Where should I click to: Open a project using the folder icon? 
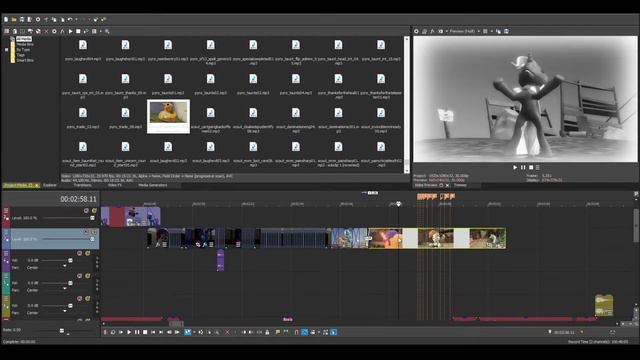tap(14, 19)
